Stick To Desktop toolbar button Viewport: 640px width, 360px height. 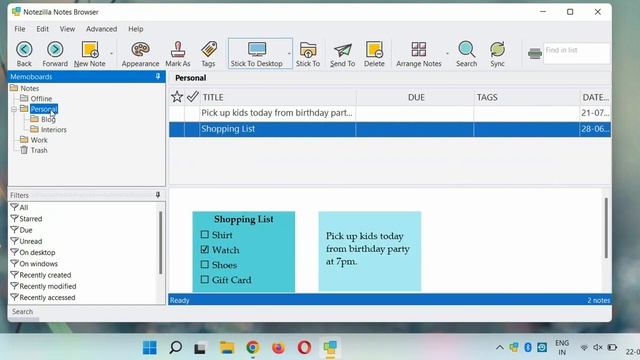click(257, 54)
